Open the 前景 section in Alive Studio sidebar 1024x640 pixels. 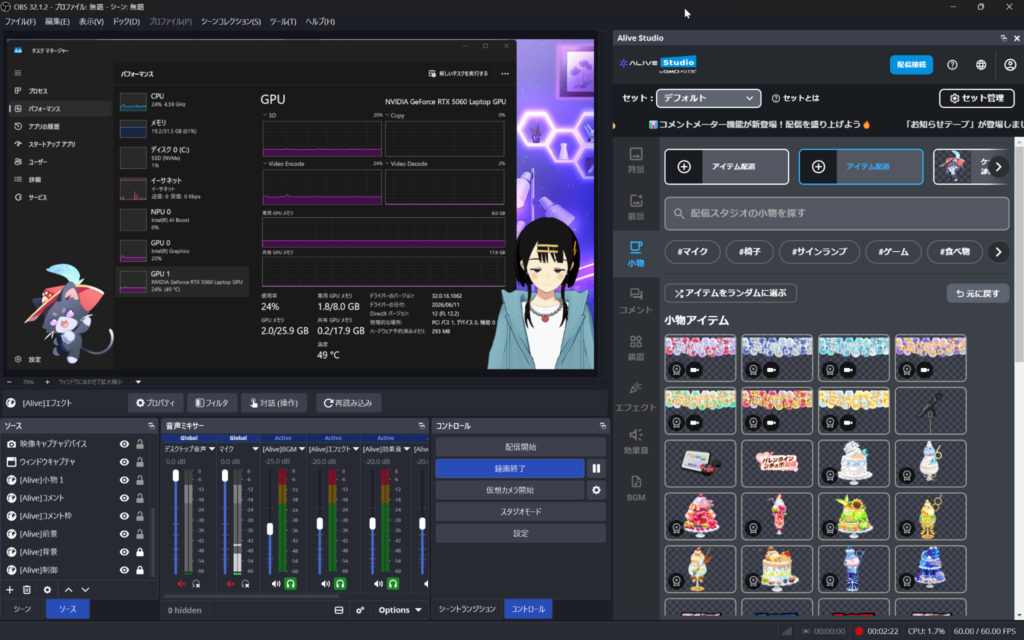tap(635, 208)
